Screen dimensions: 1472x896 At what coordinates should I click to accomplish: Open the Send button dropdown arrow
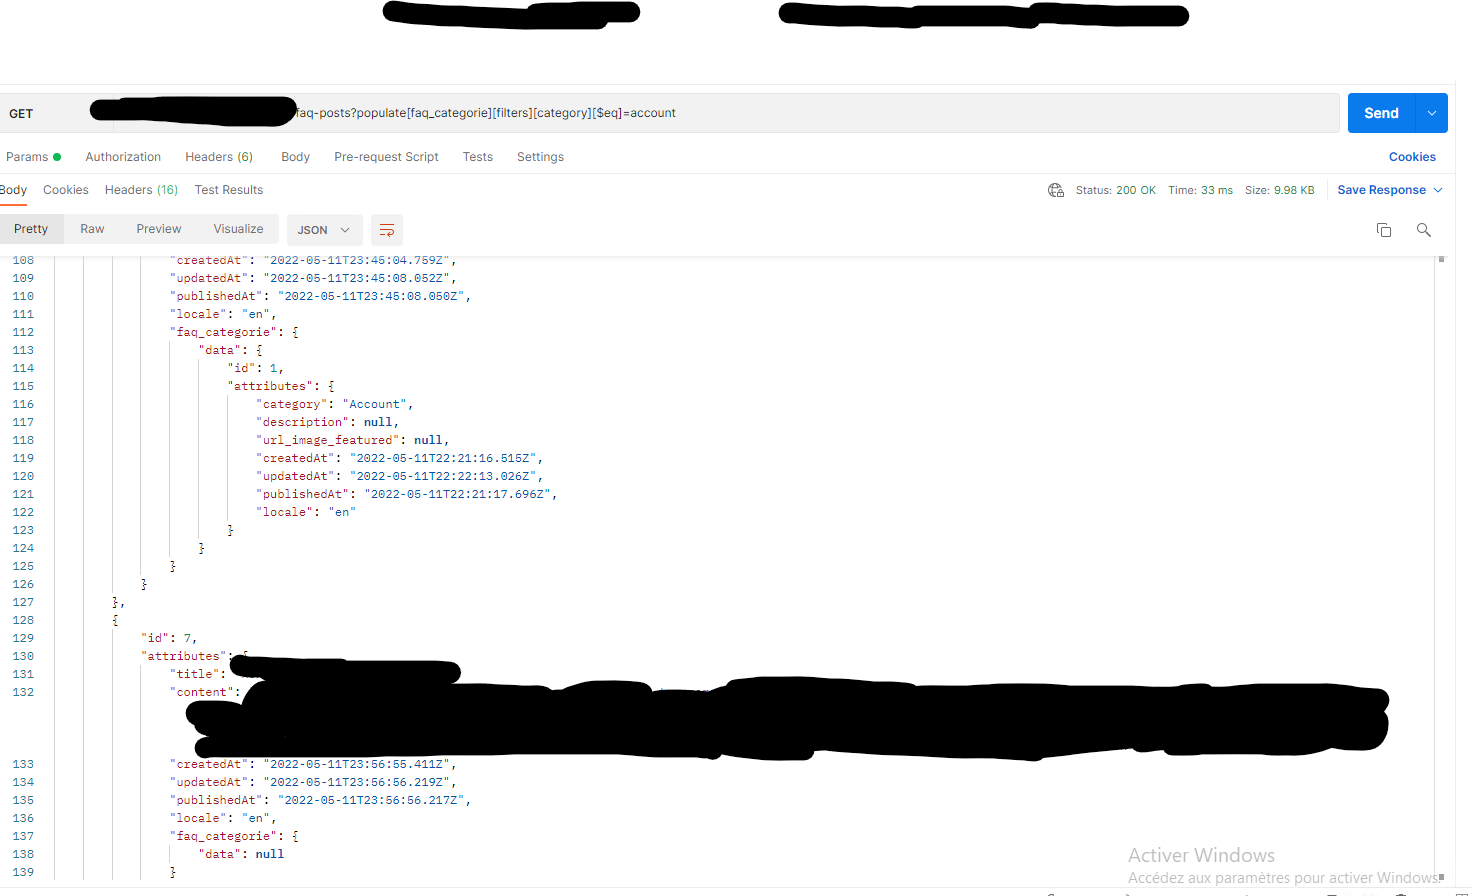[1430, 113]
